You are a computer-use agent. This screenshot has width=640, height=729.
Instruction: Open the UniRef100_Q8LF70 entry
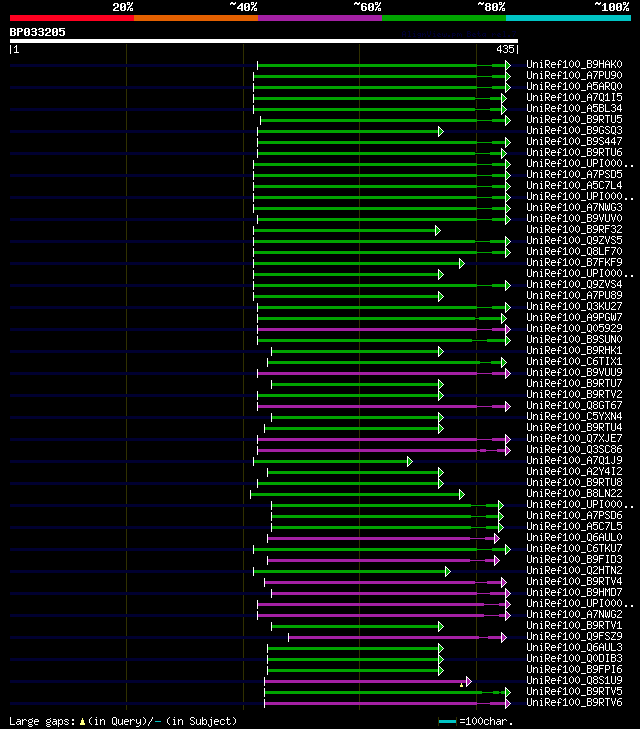(574, 252)
